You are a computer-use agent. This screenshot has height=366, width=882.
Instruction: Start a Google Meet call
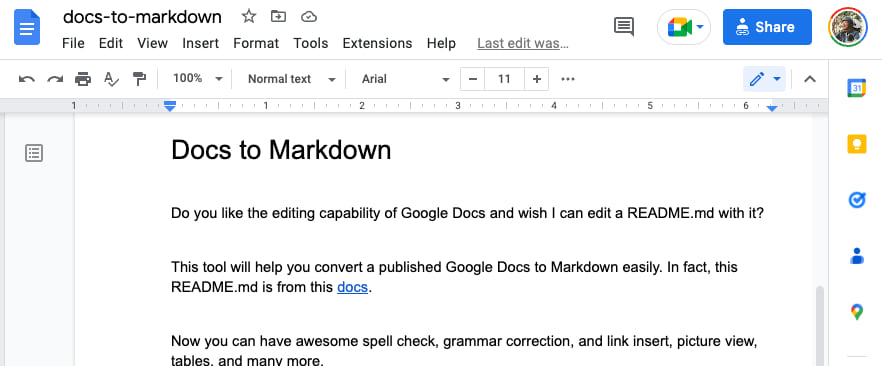click(684, 27)
